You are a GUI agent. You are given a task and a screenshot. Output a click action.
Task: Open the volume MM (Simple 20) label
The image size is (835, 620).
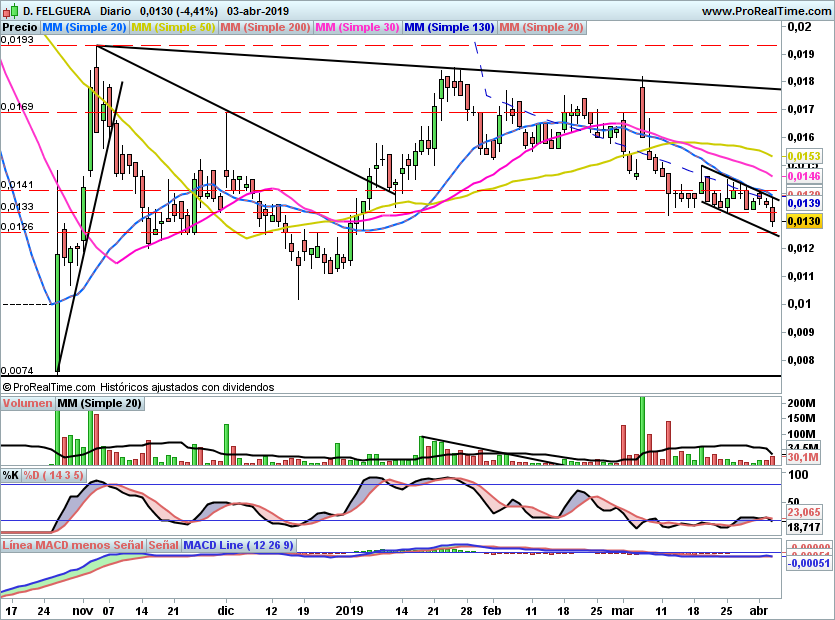point(100,403)
